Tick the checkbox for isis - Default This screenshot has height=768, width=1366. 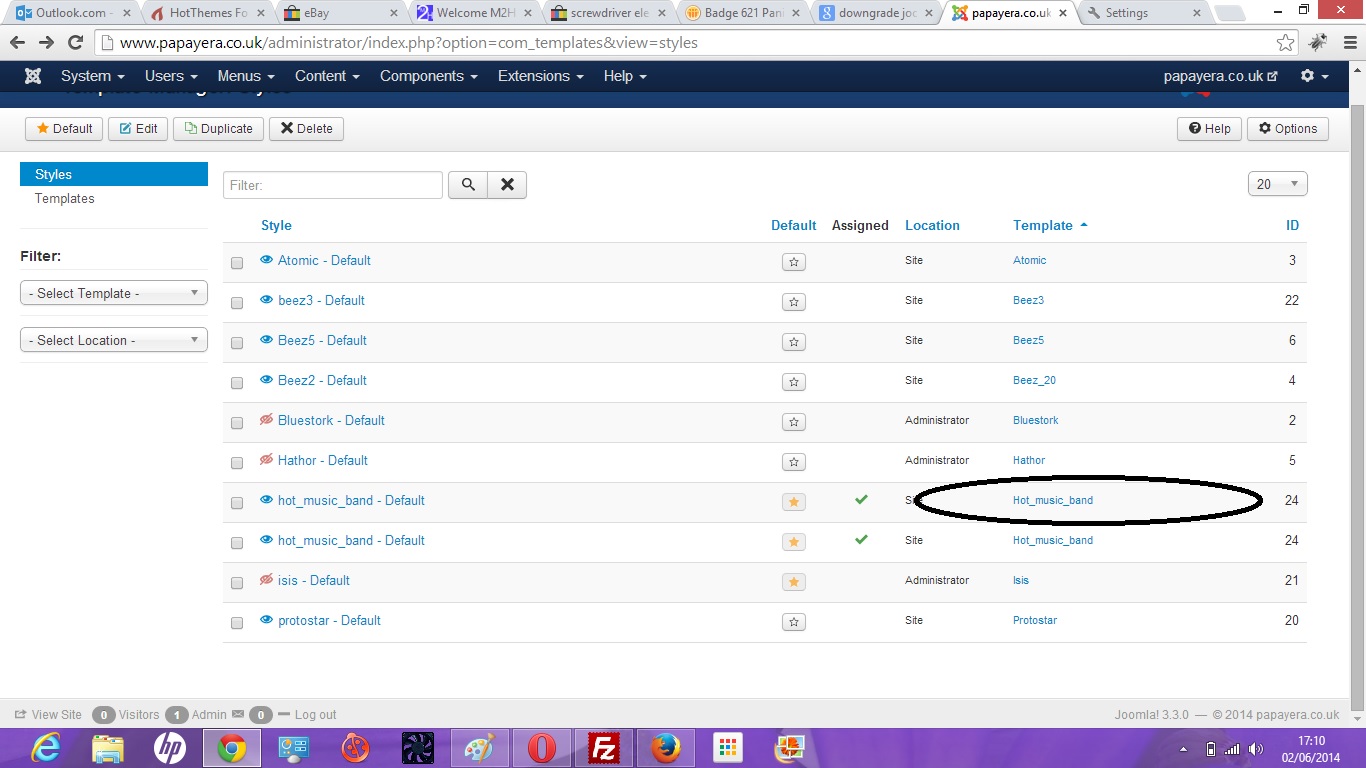coord(237,583)
